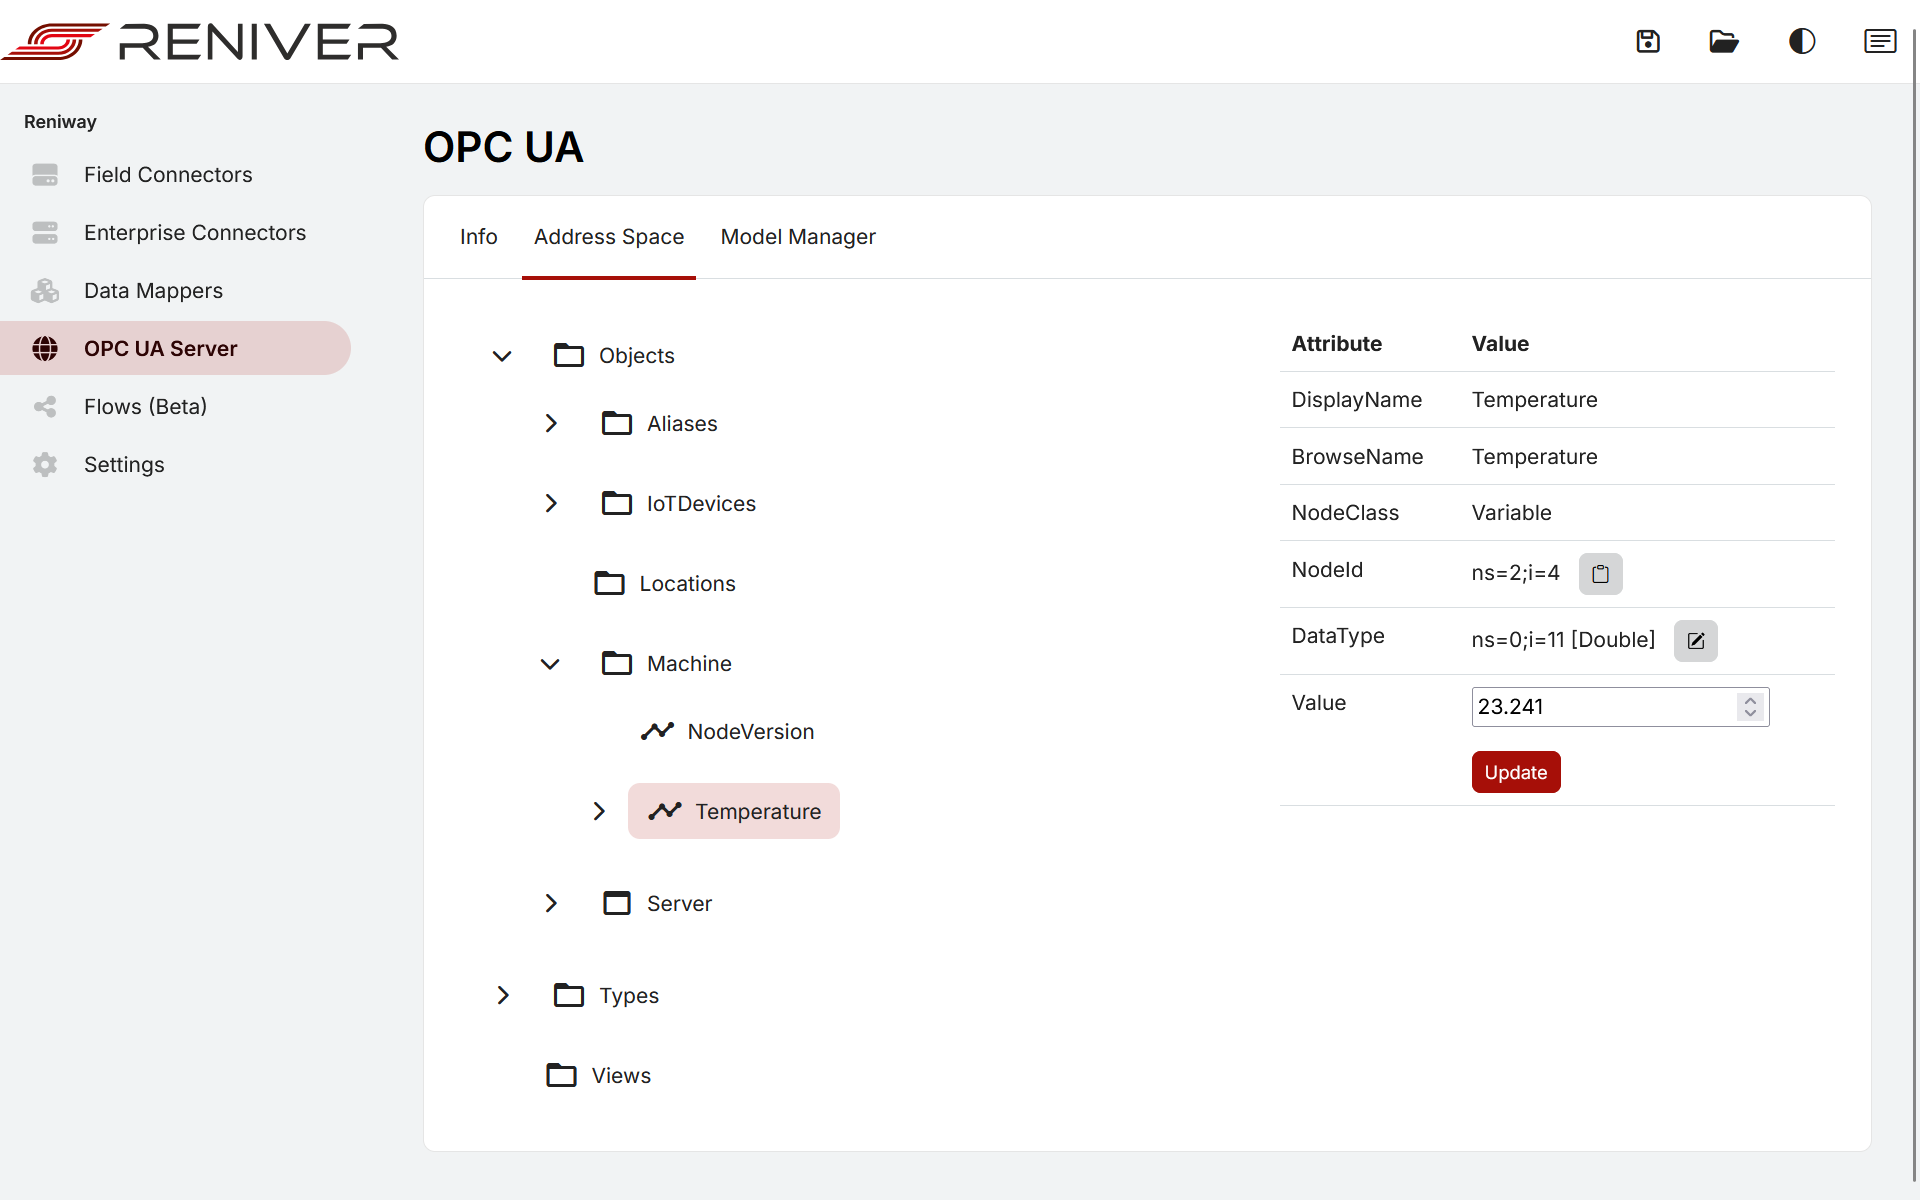Edit the DataType value

[1696, 641]
